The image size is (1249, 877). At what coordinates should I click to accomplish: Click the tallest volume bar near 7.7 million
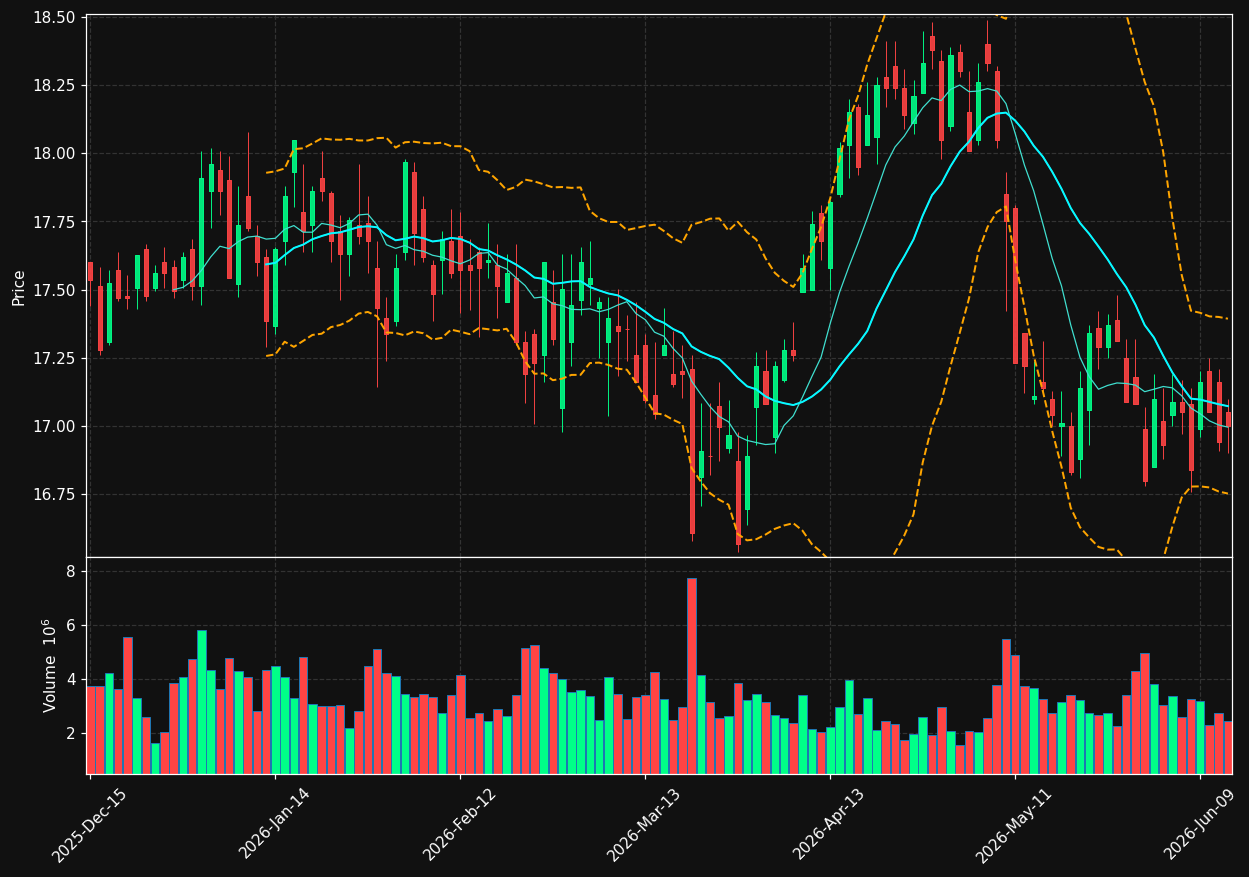tap(692, 675)
